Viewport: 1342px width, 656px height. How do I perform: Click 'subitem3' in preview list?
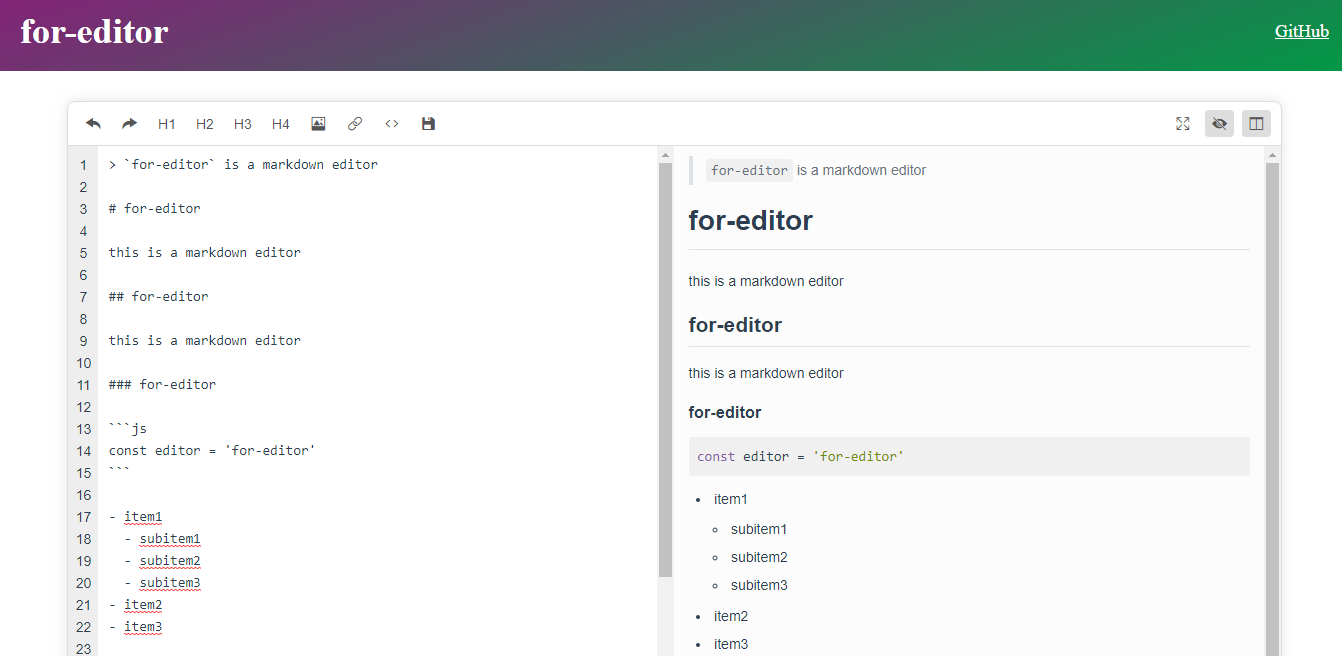click(759, 585)
